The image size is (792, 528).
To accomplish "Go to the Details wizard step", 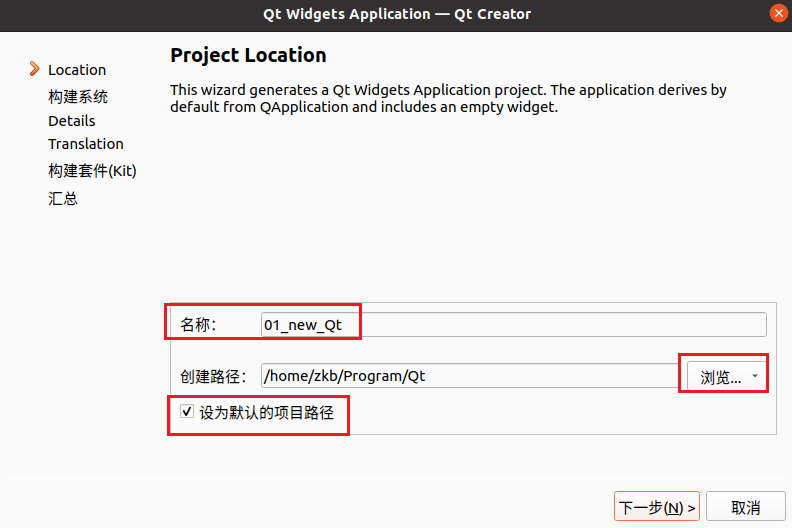I will (72, 121).
